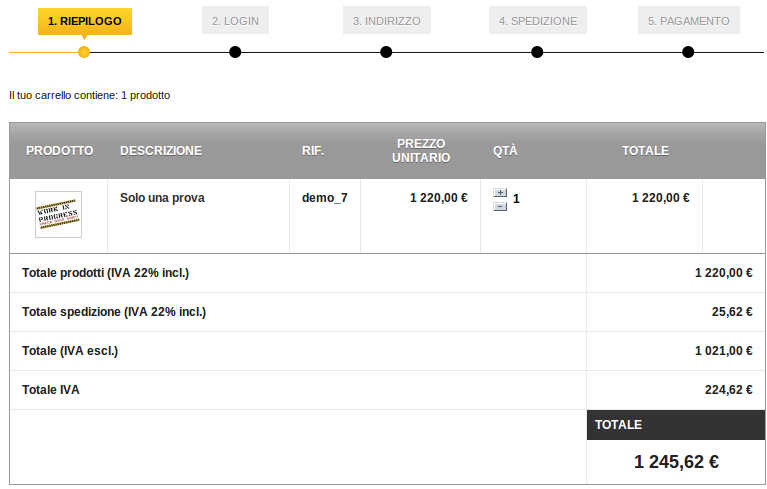Select the 1. Riepilogo step tab
The image size is (767, 489).
tap(84, 21)
